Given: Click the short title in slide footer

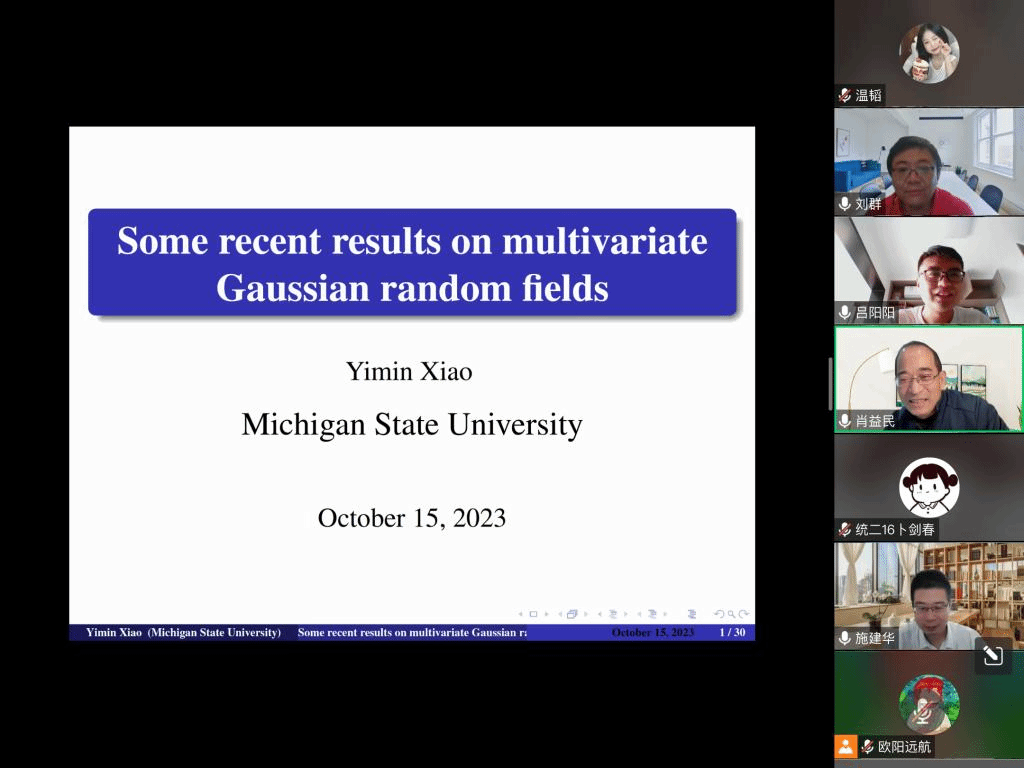Looking at the screenshot, I should click(411, 633).
